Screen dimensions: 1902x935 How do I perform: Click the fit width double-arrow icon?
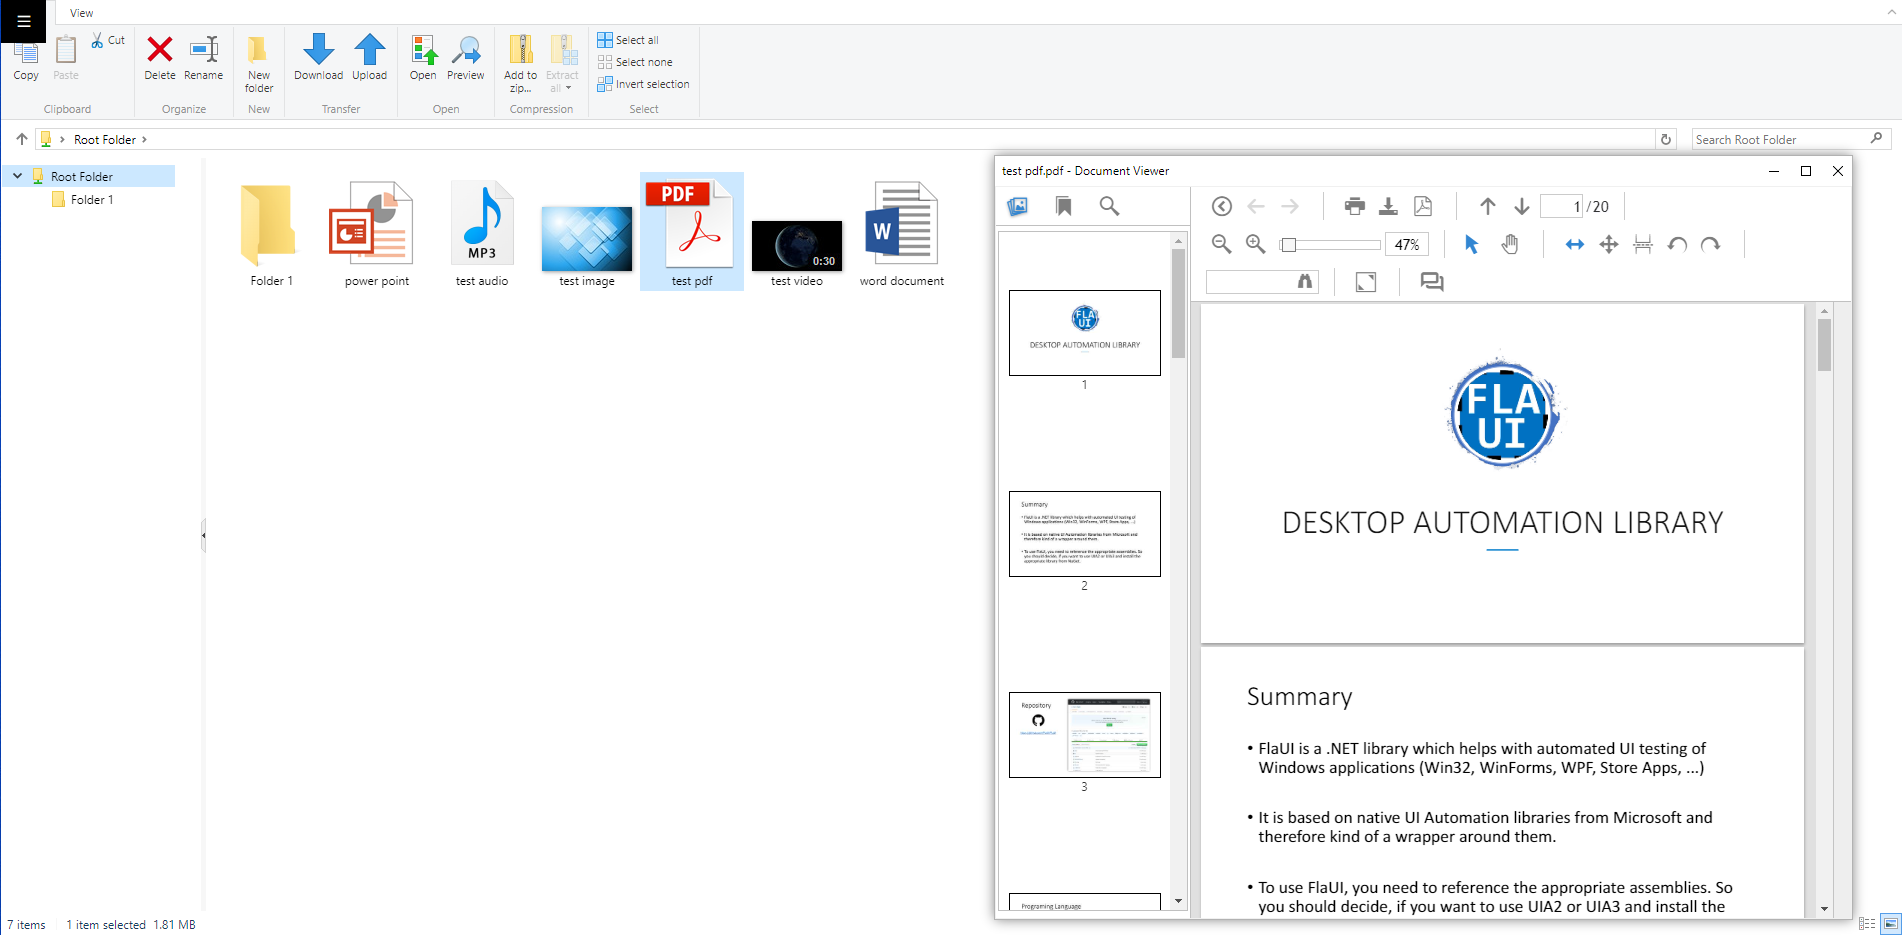tap(1575, 244)
